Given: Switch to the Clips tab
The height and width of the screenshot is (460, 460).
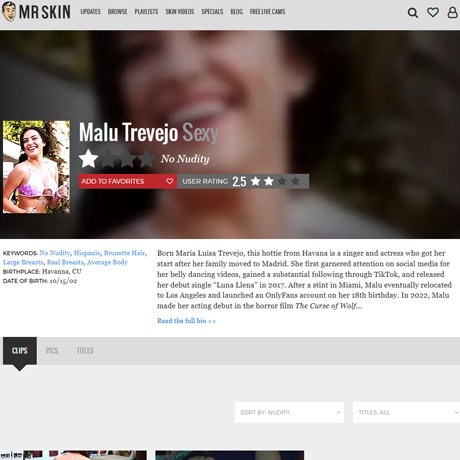Looking at the screenshot, I should (20, 351).
